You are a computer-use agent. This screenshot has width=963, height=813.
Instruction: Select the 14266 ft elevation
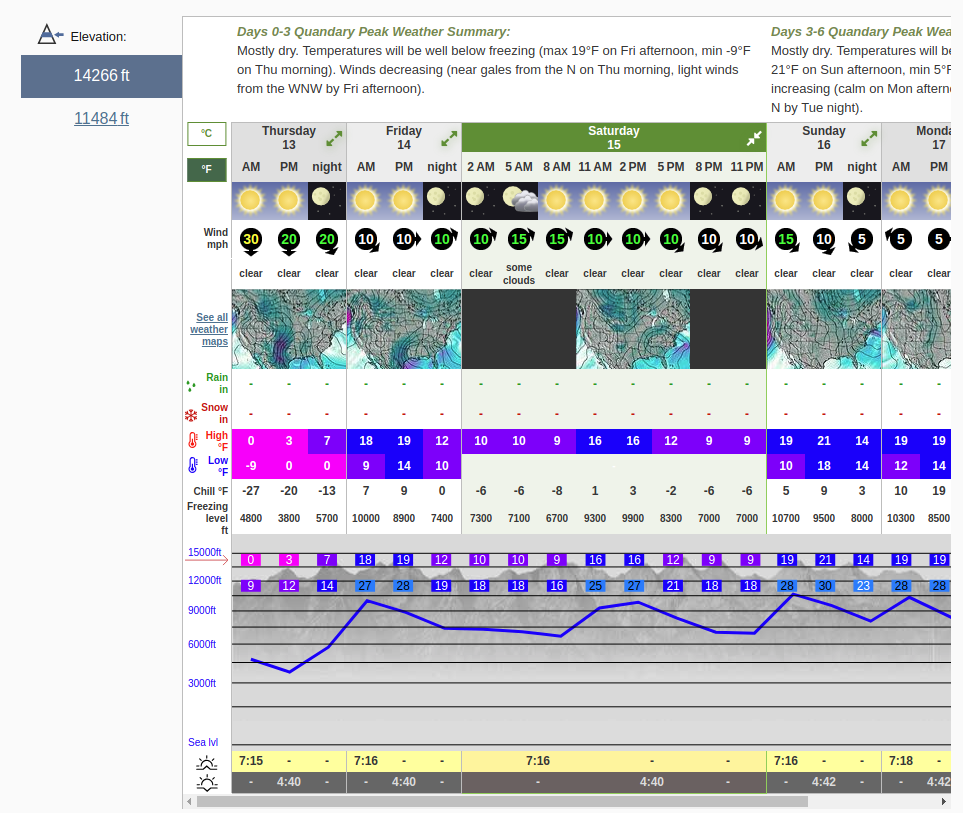coord(101,76)
